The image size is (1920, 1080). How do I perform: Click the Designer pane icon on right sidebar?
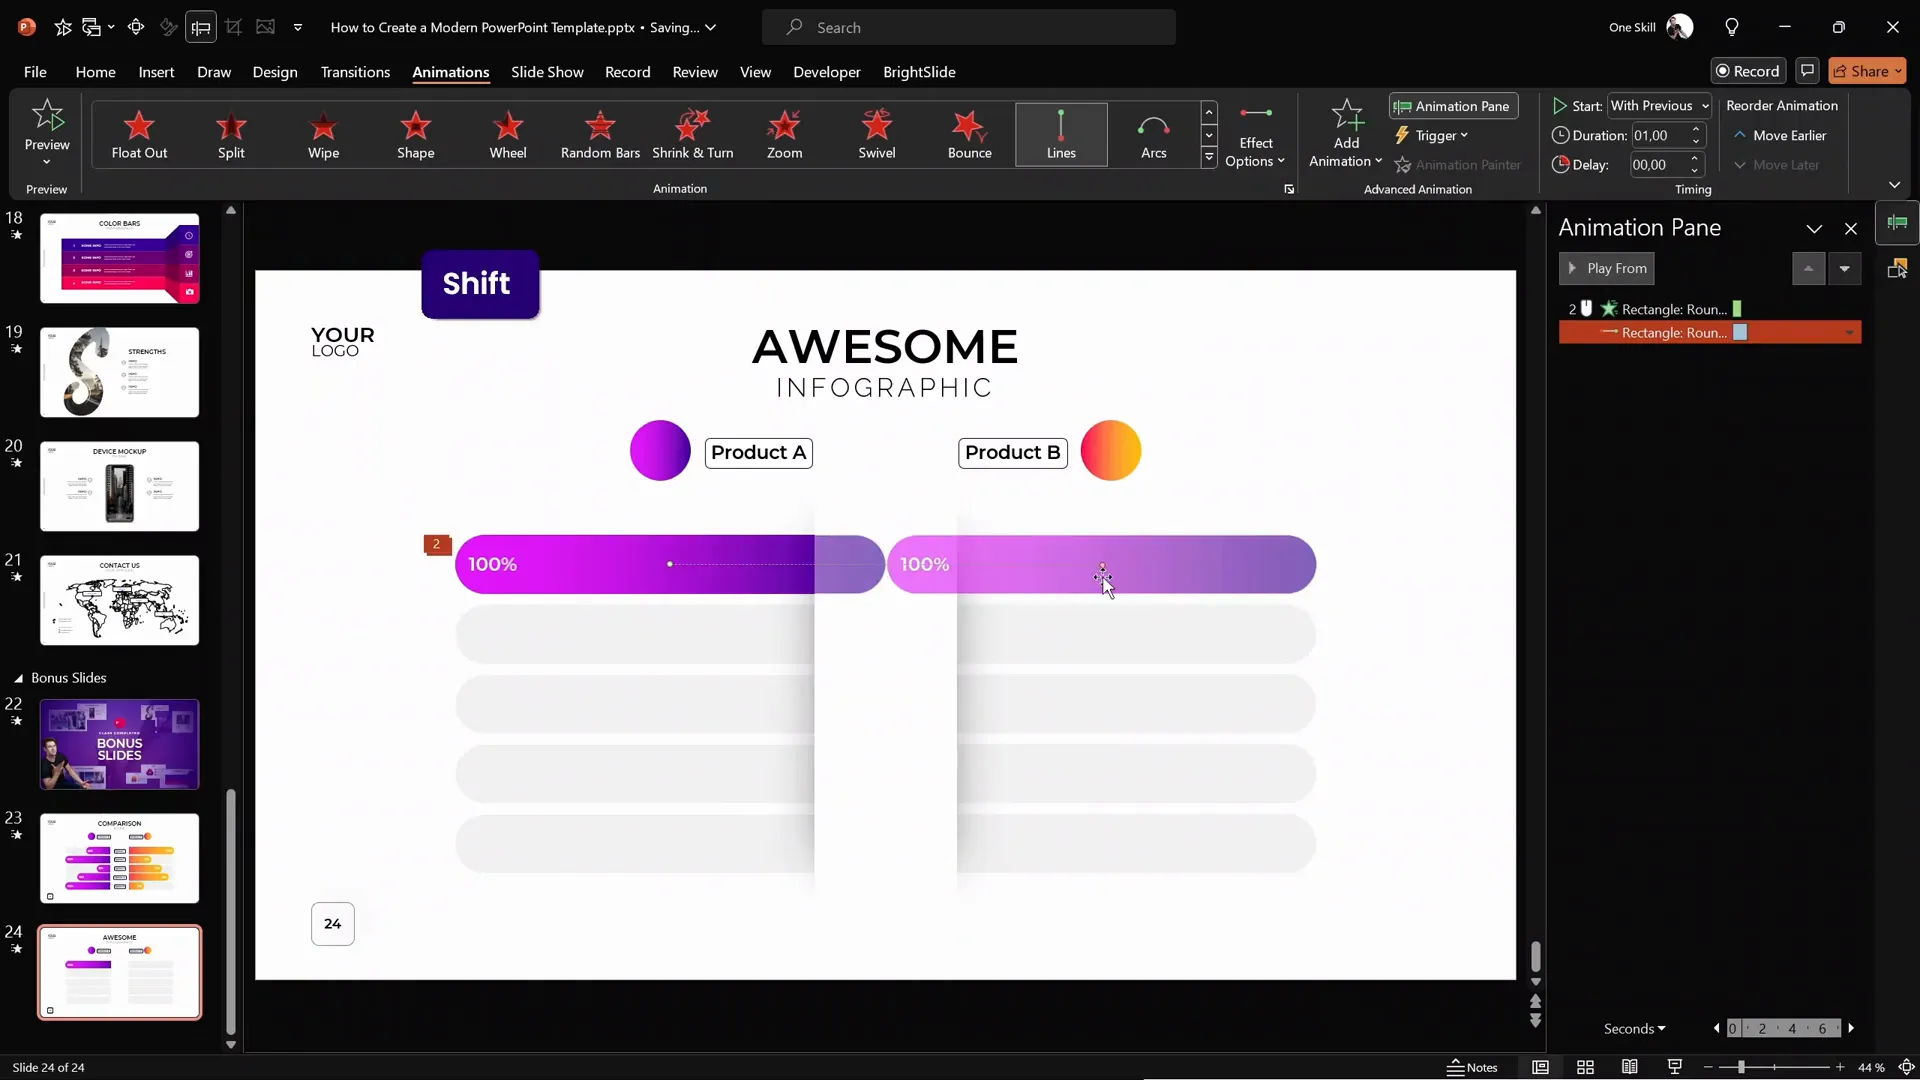coord(1897,268)
